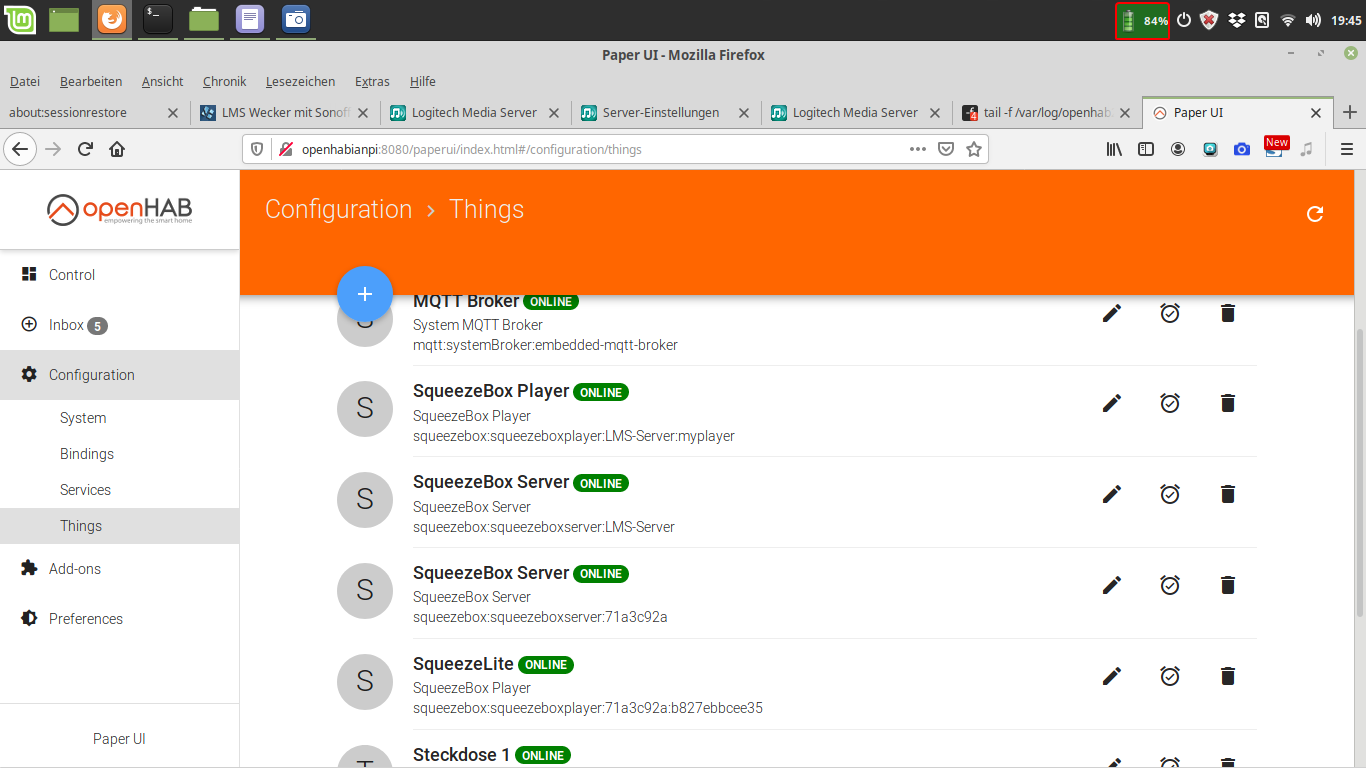
Task: Edit SqueezeBox Server 71a3c92a thing
Action: tap(1111, 585)
